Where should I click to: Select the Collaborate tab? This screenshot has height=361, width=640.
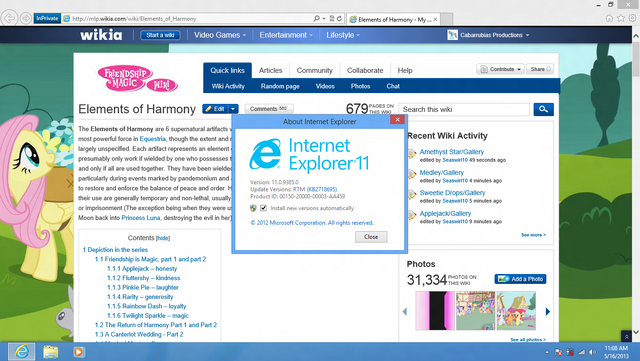[365, 70]
